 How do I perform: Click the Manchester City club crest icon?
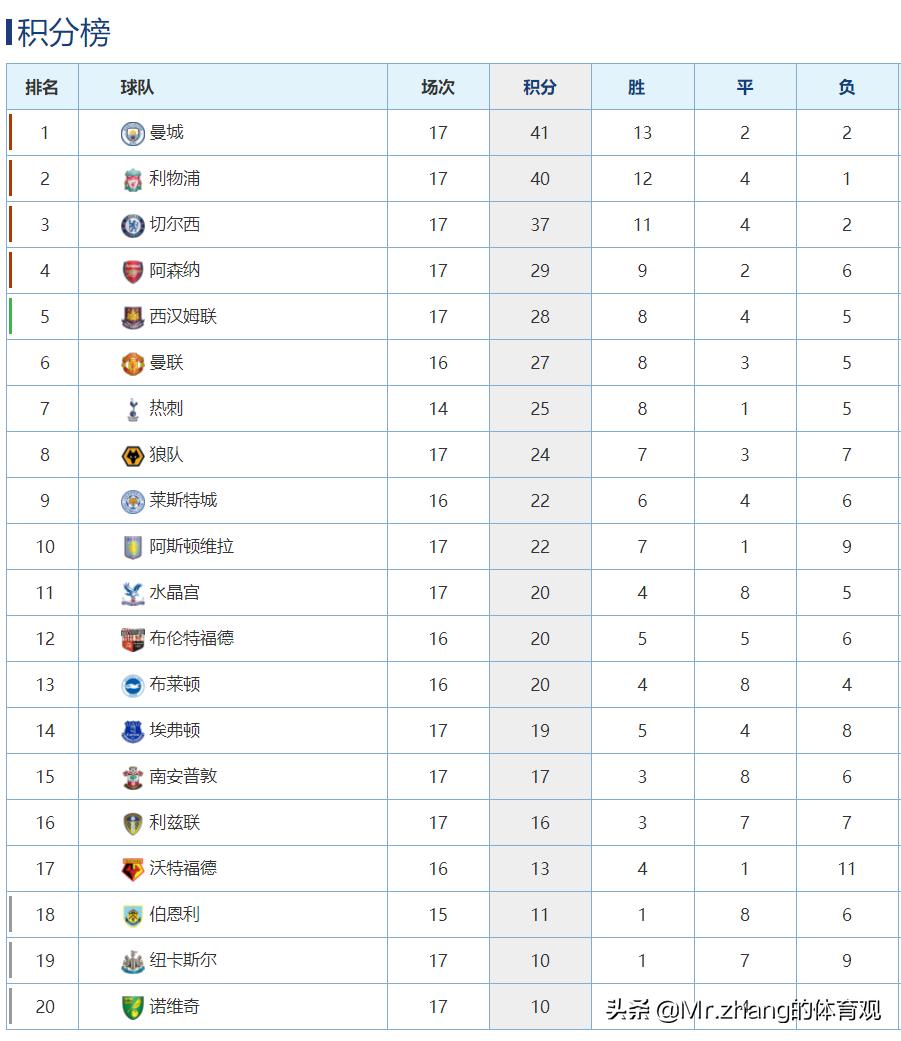132,134
